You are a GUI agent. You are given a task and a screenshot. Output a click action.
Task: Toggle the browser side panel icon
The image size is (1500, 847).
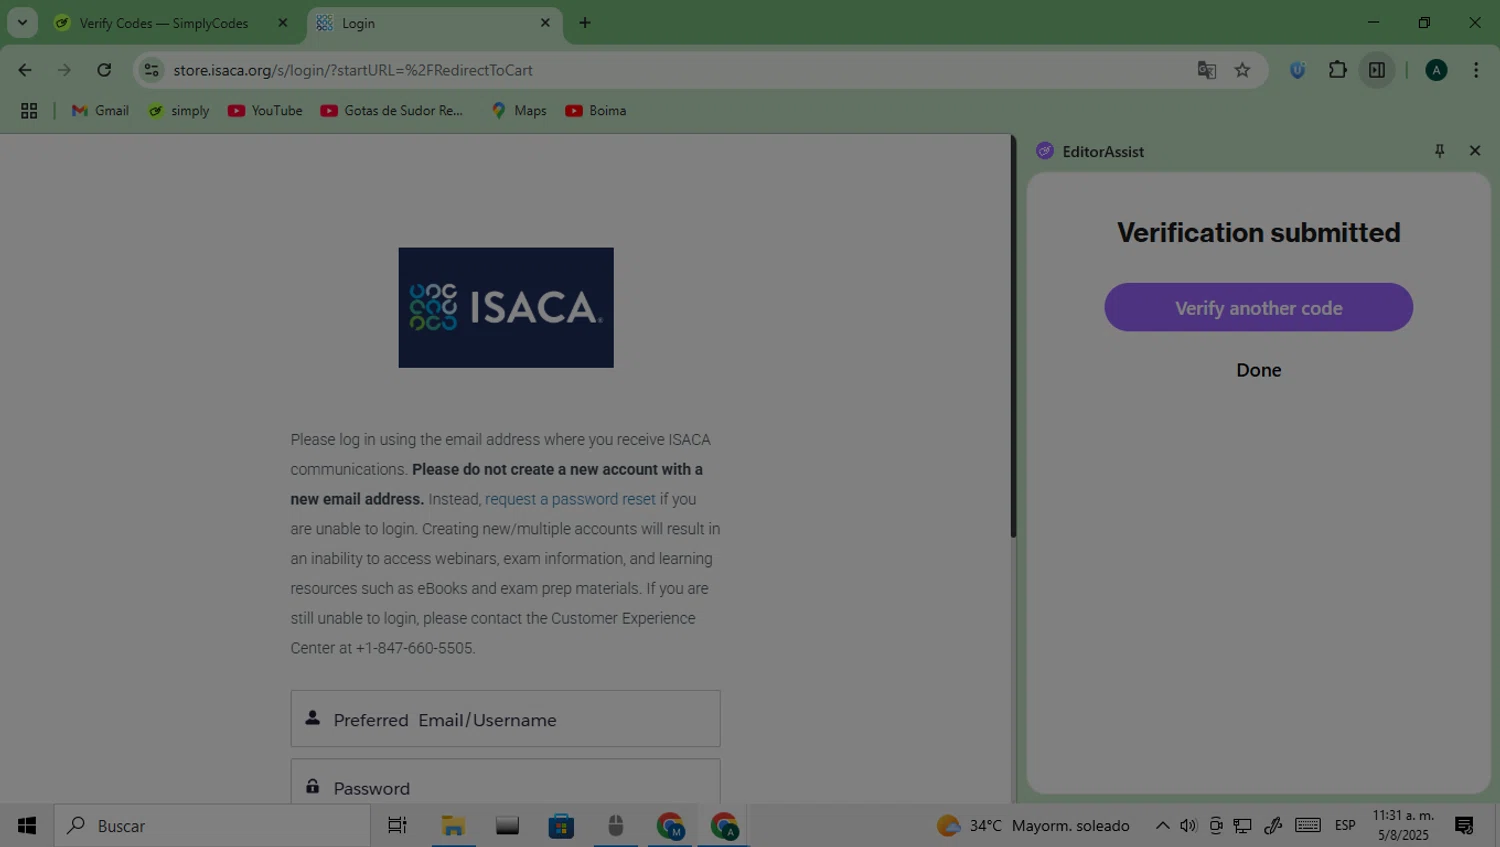[x=1377, y=70]
